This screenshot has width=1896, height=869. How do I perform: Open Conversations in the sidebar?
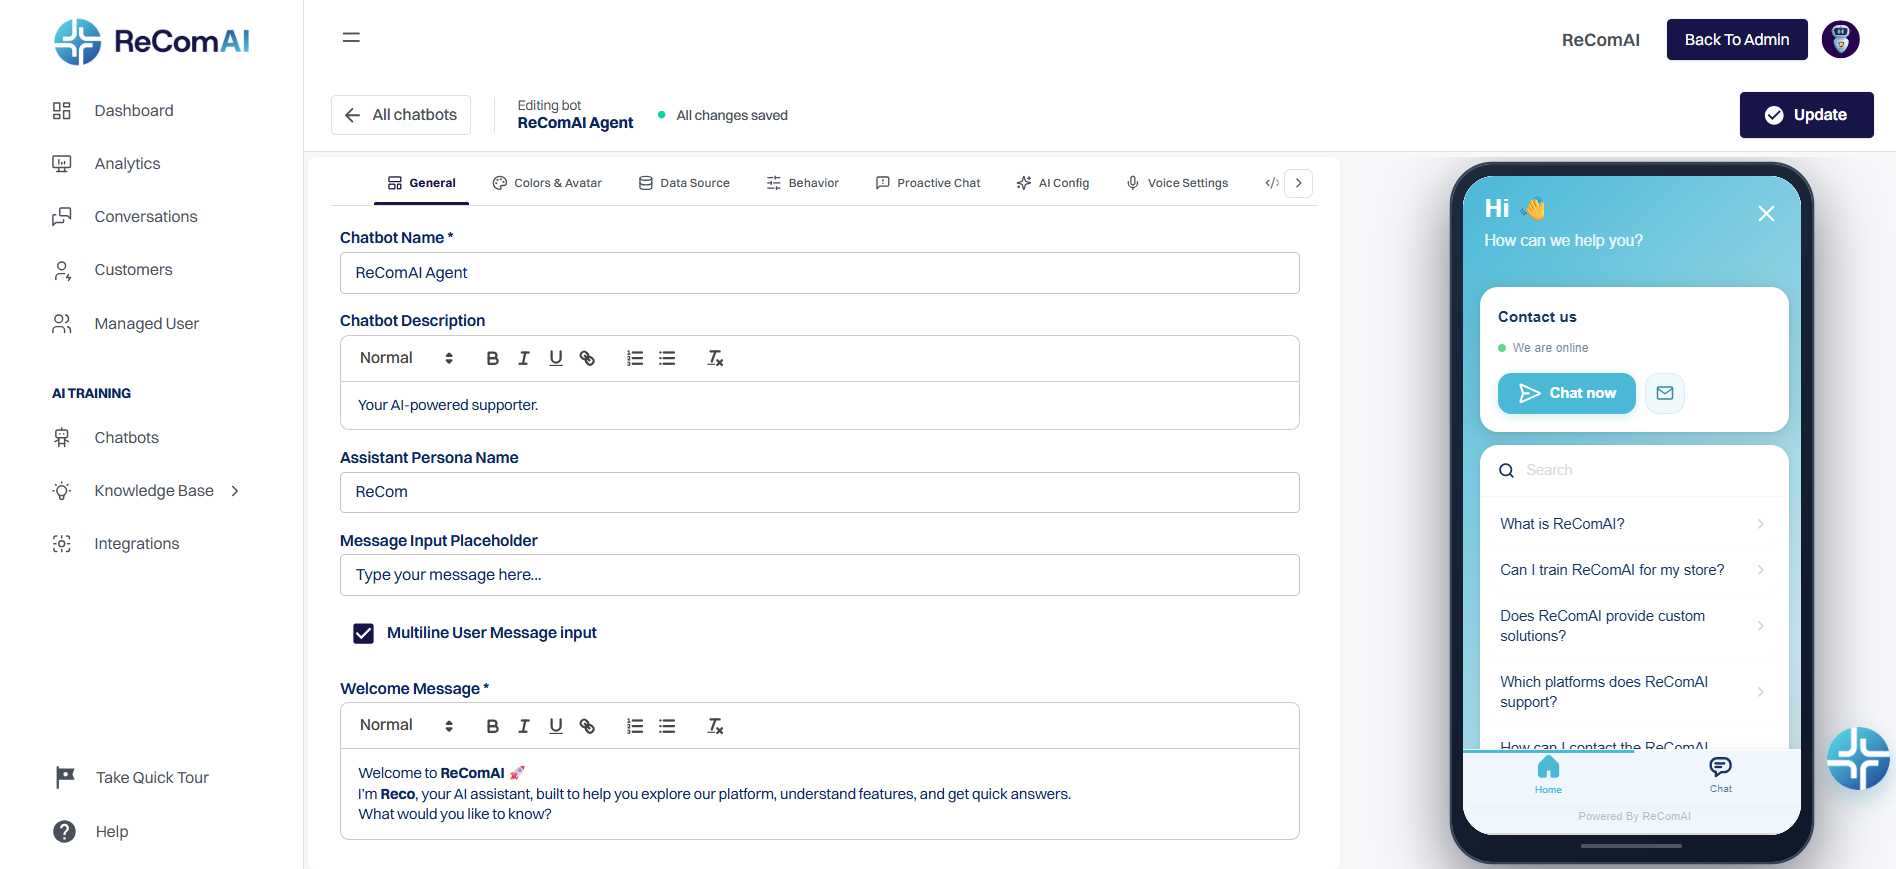125,217
